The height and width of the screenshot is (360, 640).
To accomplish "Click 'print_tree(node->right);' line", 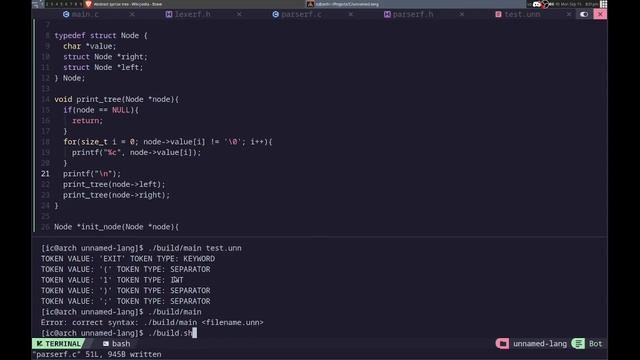I will 116,195.
